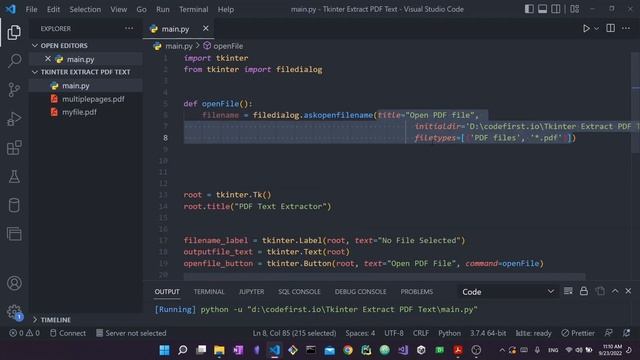This screenshot has width=640, height=360.
Task: Open the Manage settings gear
Action: pos(14,311)
